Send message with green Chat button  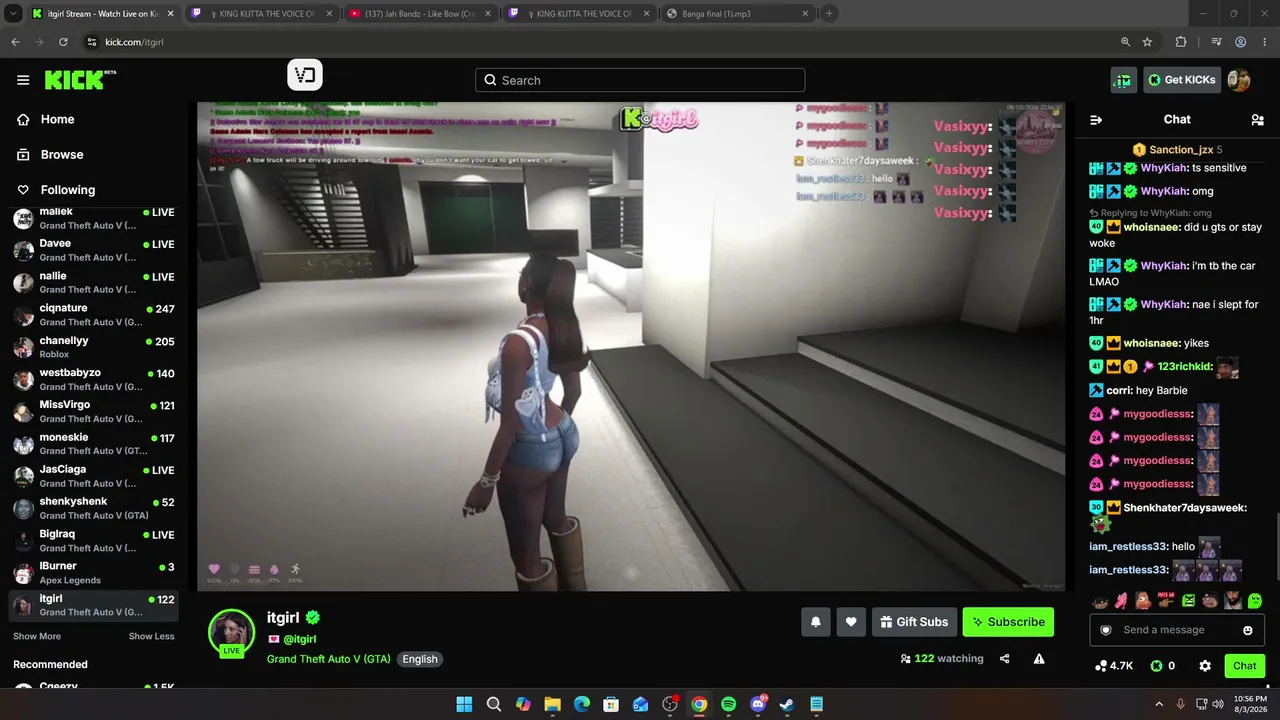coord(1245,666)
